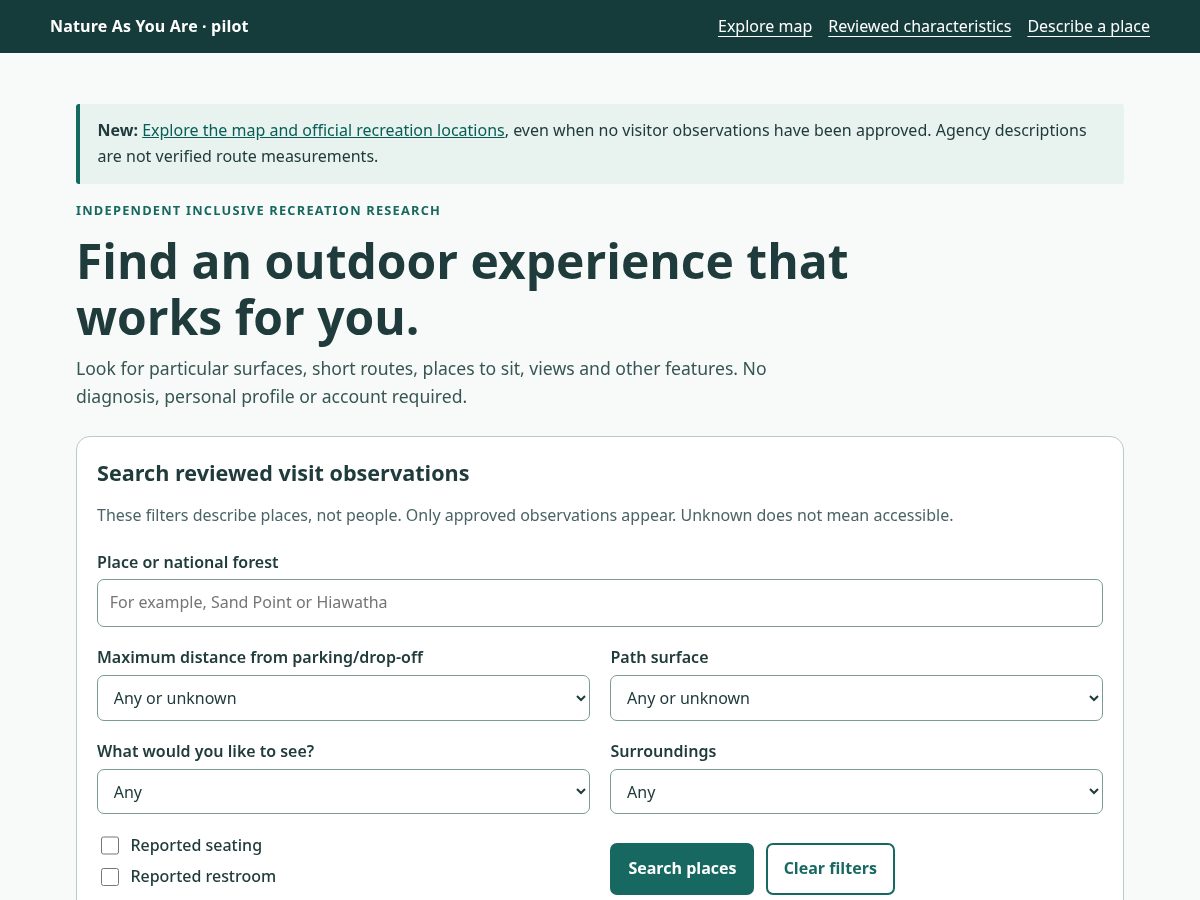The width and height of the screenshot is (1200, 900).
Task: Click the No diagnosis or account required paragraph
Action: (x=421, y=383)
